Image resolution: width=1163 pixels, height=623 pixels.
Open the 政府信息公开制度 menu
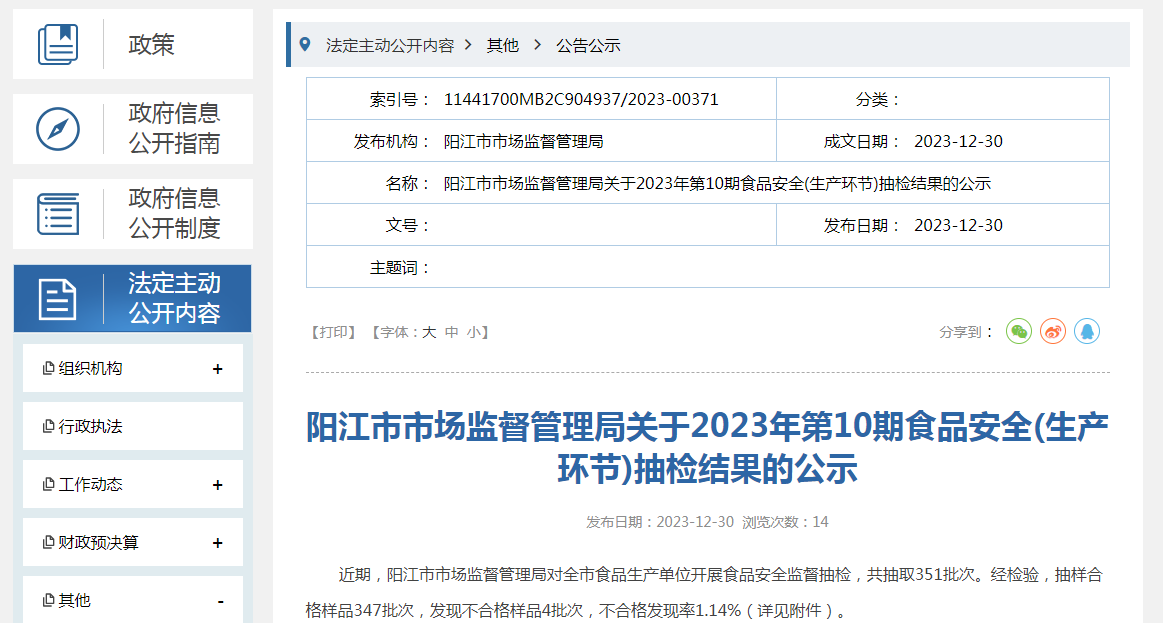coord(133,214)
